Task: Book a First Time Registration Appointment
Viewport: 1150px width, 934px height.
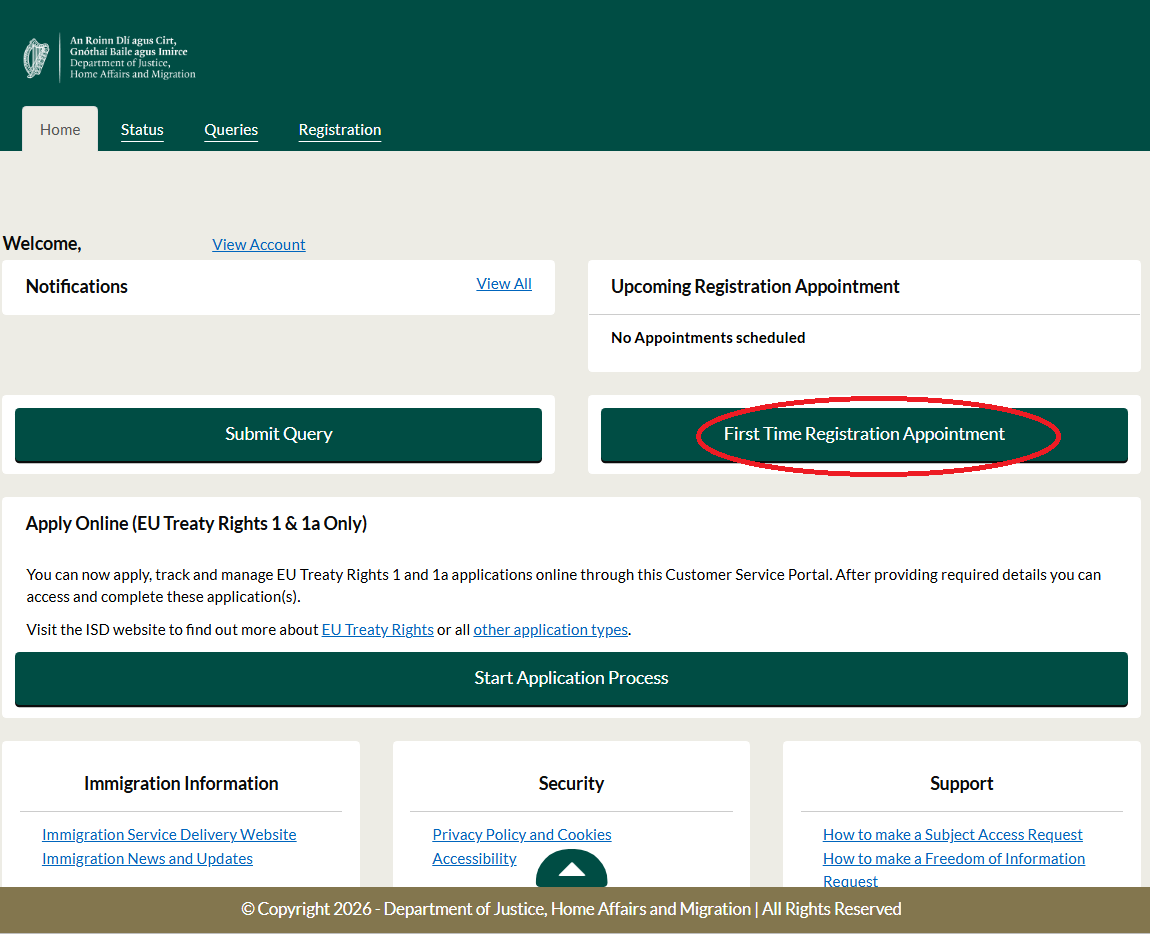Action: (x=864, y=434)
